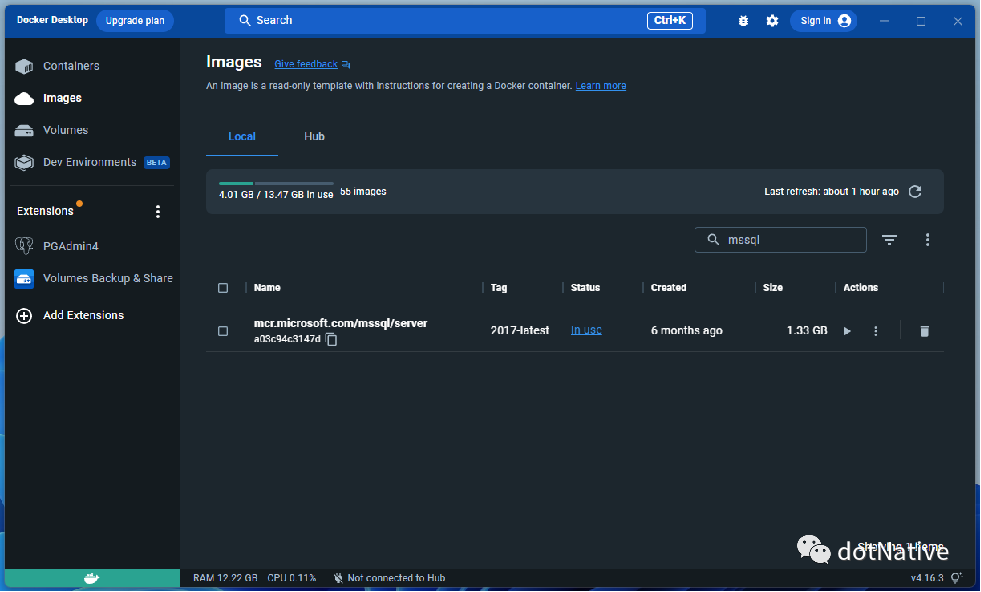Click image name mcr.microsoft.com/mssql/server
Screen dimensions: 981x592
click(340, 324)
